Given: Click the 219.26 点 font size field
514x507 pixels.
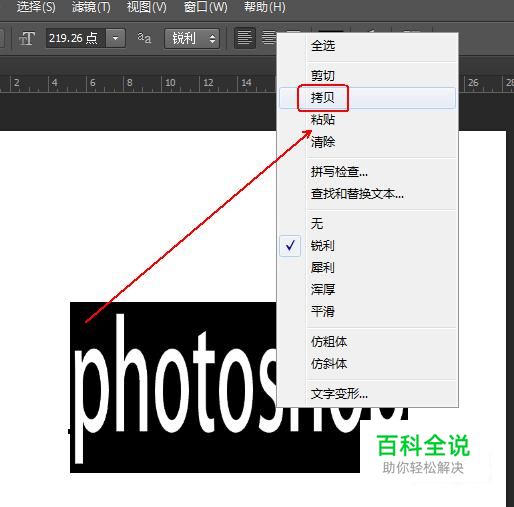Looking at the screenshot, I should tap(76, 38).
